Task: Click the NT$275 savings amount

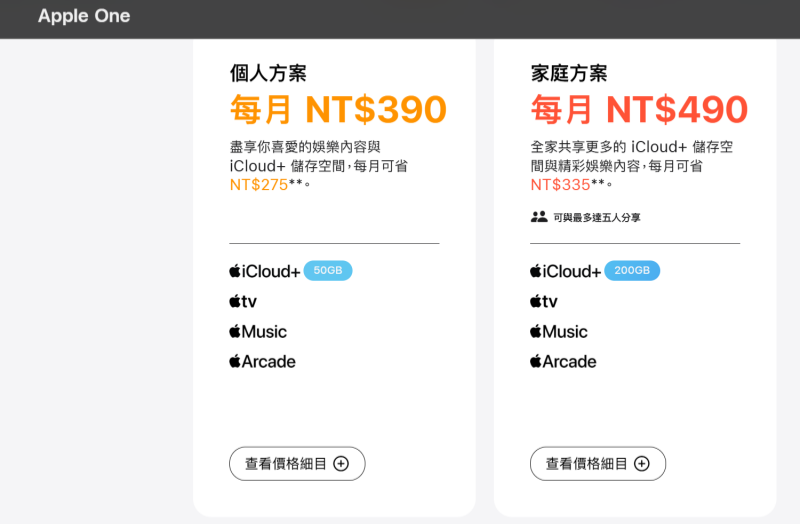Action: click(259, 185)
